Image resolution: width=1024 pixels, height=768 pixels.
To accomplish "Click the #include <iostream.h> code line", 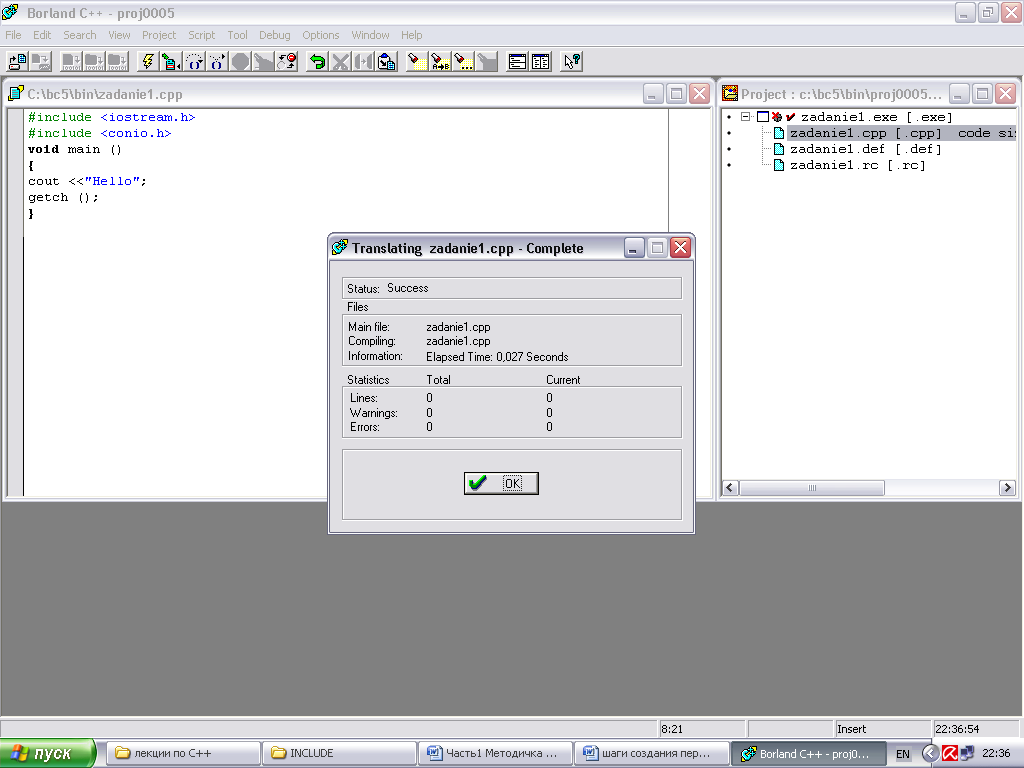I will [x=112, y=118].
